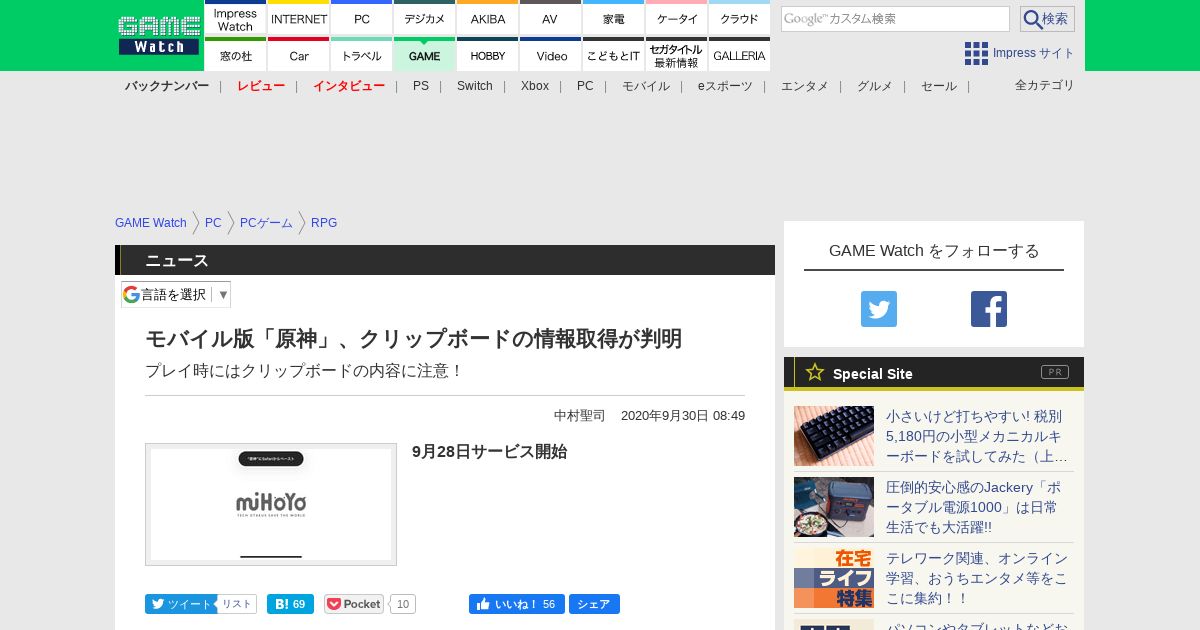Click the Pocket count bubble 10
1200x630 pixels.
click(x=402, y=604)
